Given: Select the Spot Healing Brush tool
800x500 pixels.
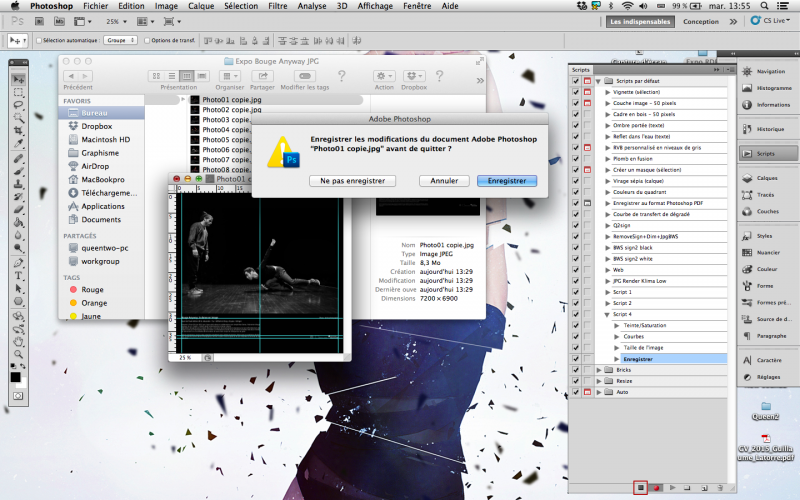Looking at the screenshot, I should coord(18,159).
